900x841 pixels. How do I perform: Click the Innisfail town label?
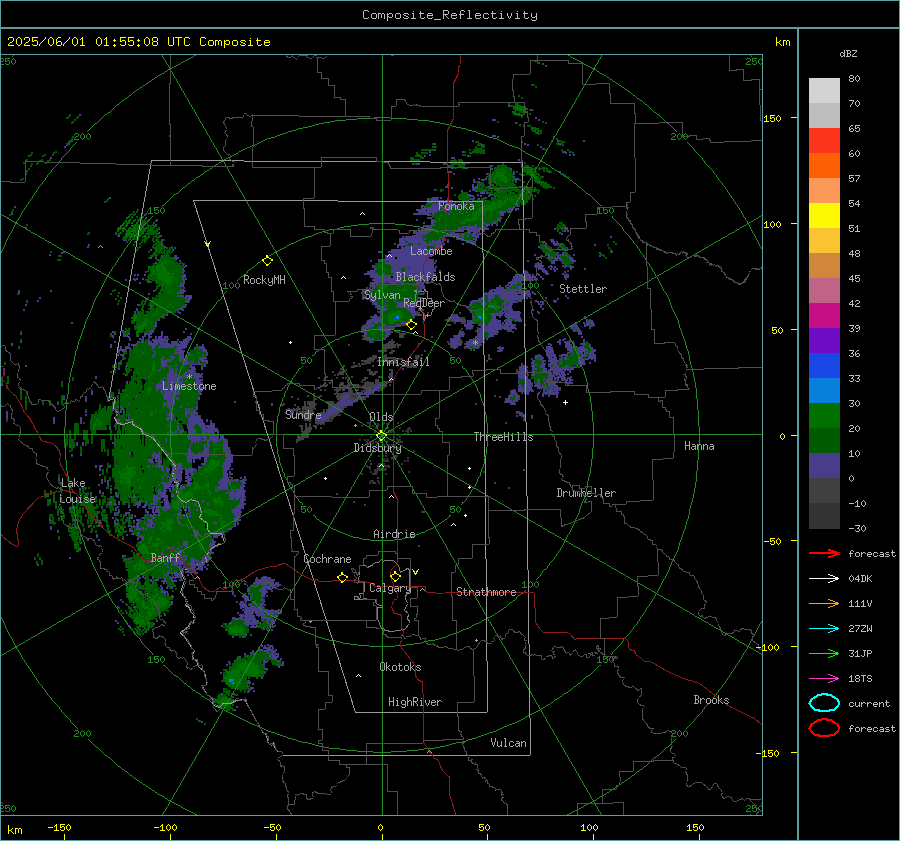(403, 362)
